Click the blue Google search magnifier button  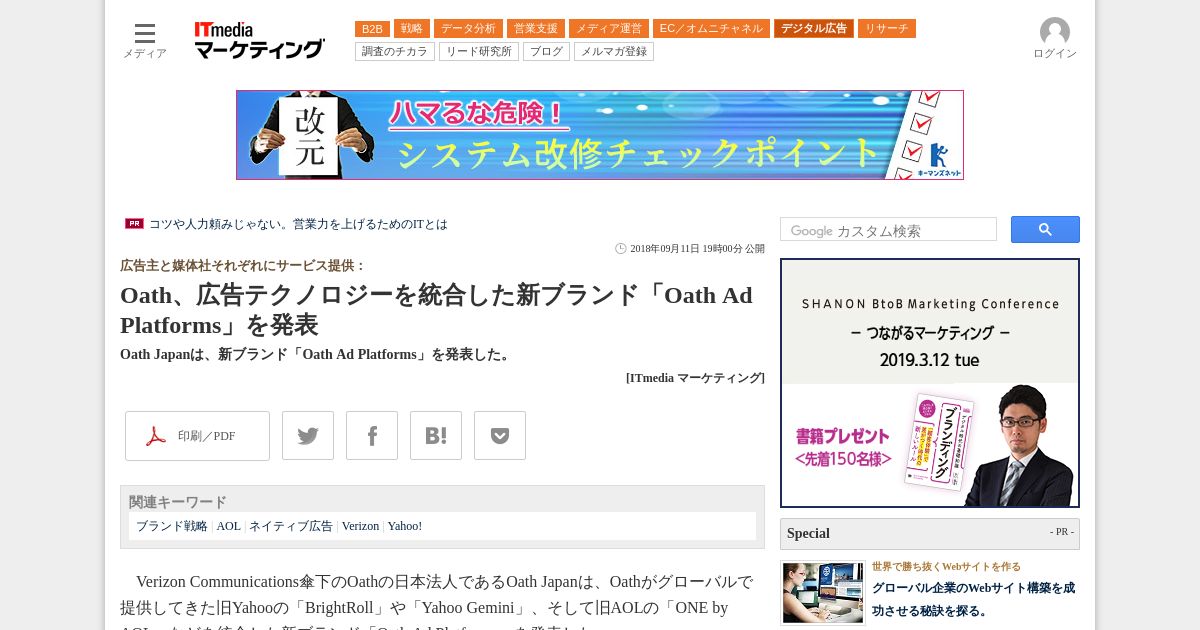(x=1045, y=230)
